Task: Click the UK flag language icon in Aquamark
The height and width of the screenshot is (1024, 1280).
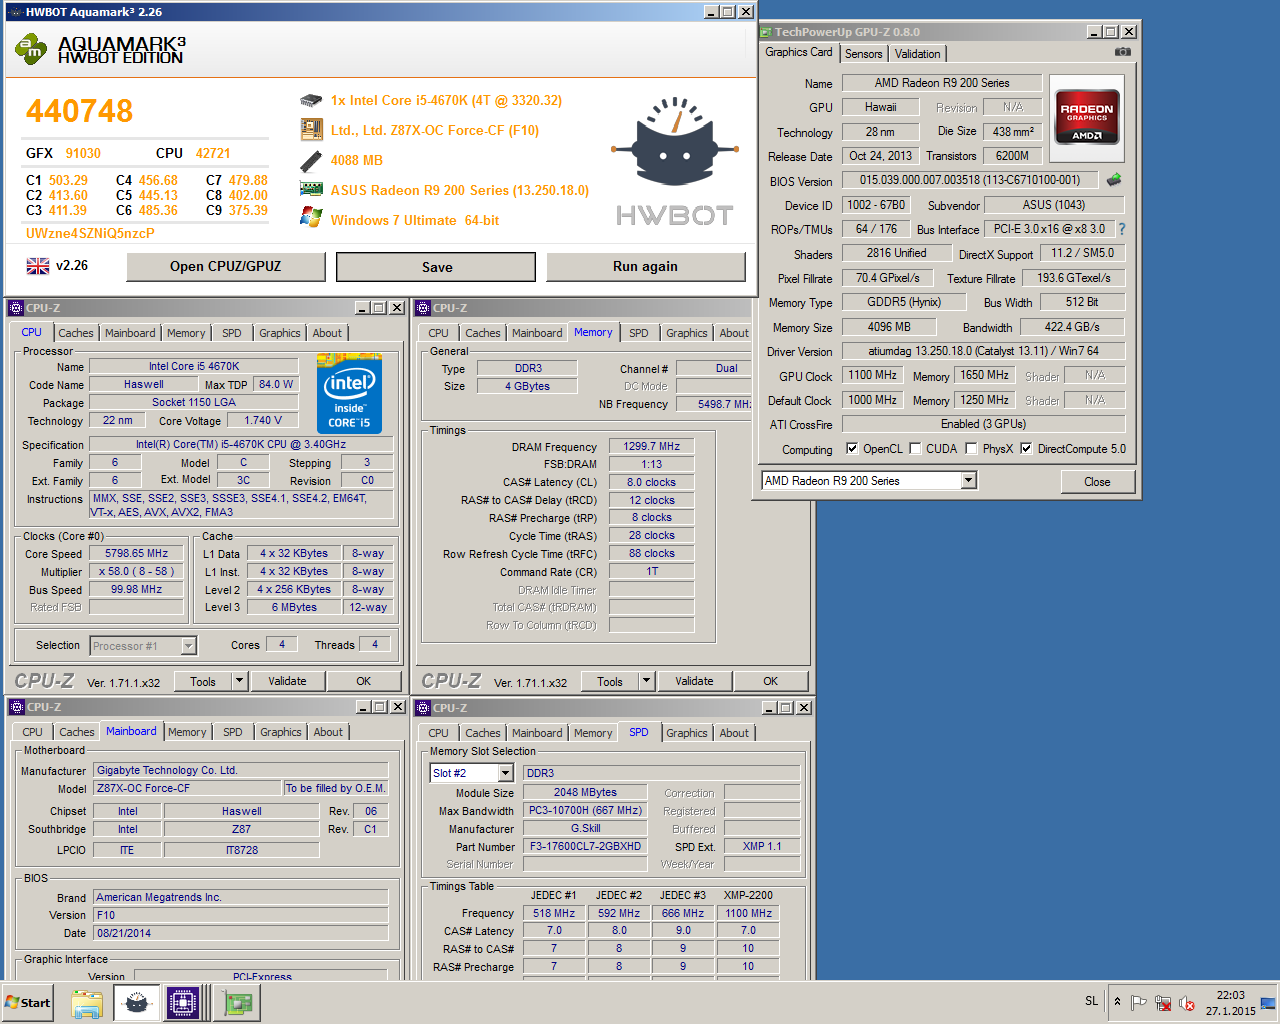Action: (x=38, y=266)
